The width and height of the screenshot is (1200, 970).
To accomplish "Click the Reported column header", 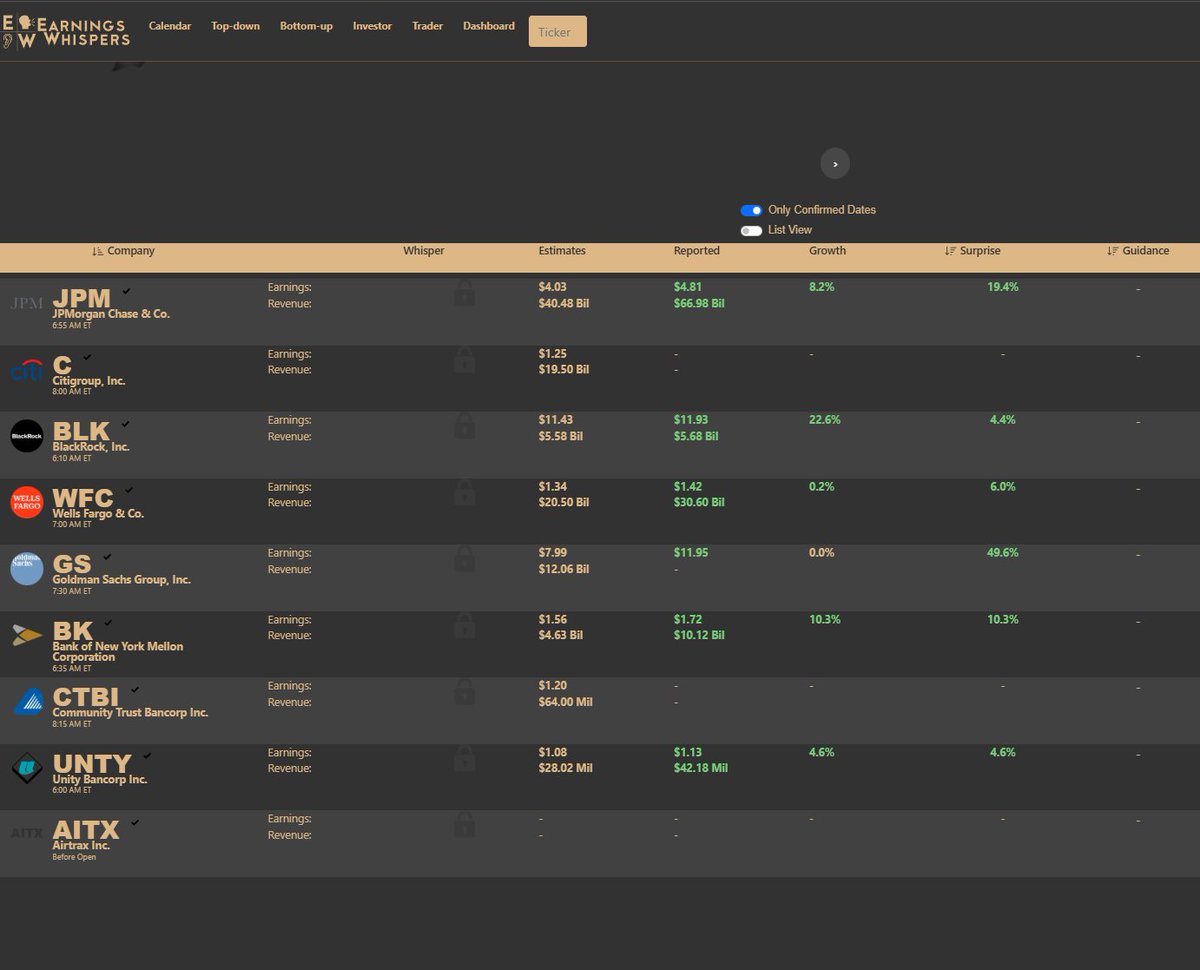I will click(697, 251).
